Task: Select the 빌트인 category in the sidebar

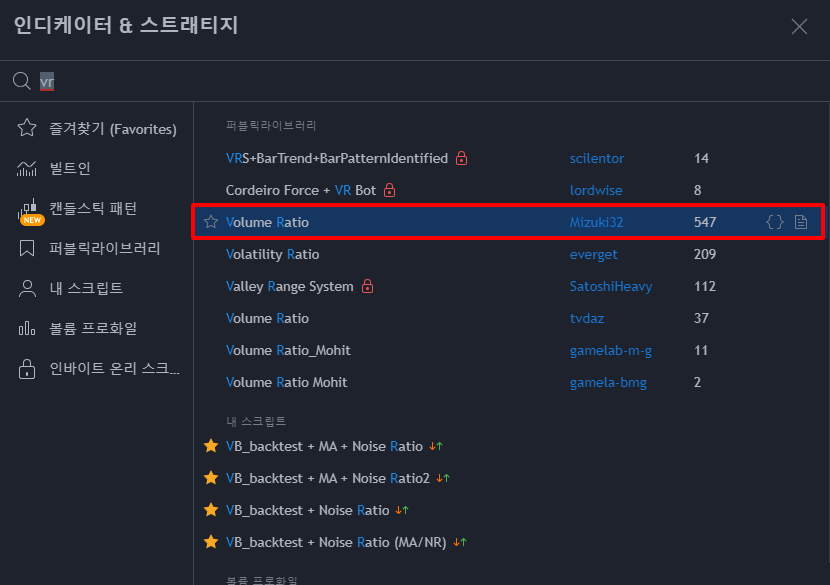Action: pos(70,169)
